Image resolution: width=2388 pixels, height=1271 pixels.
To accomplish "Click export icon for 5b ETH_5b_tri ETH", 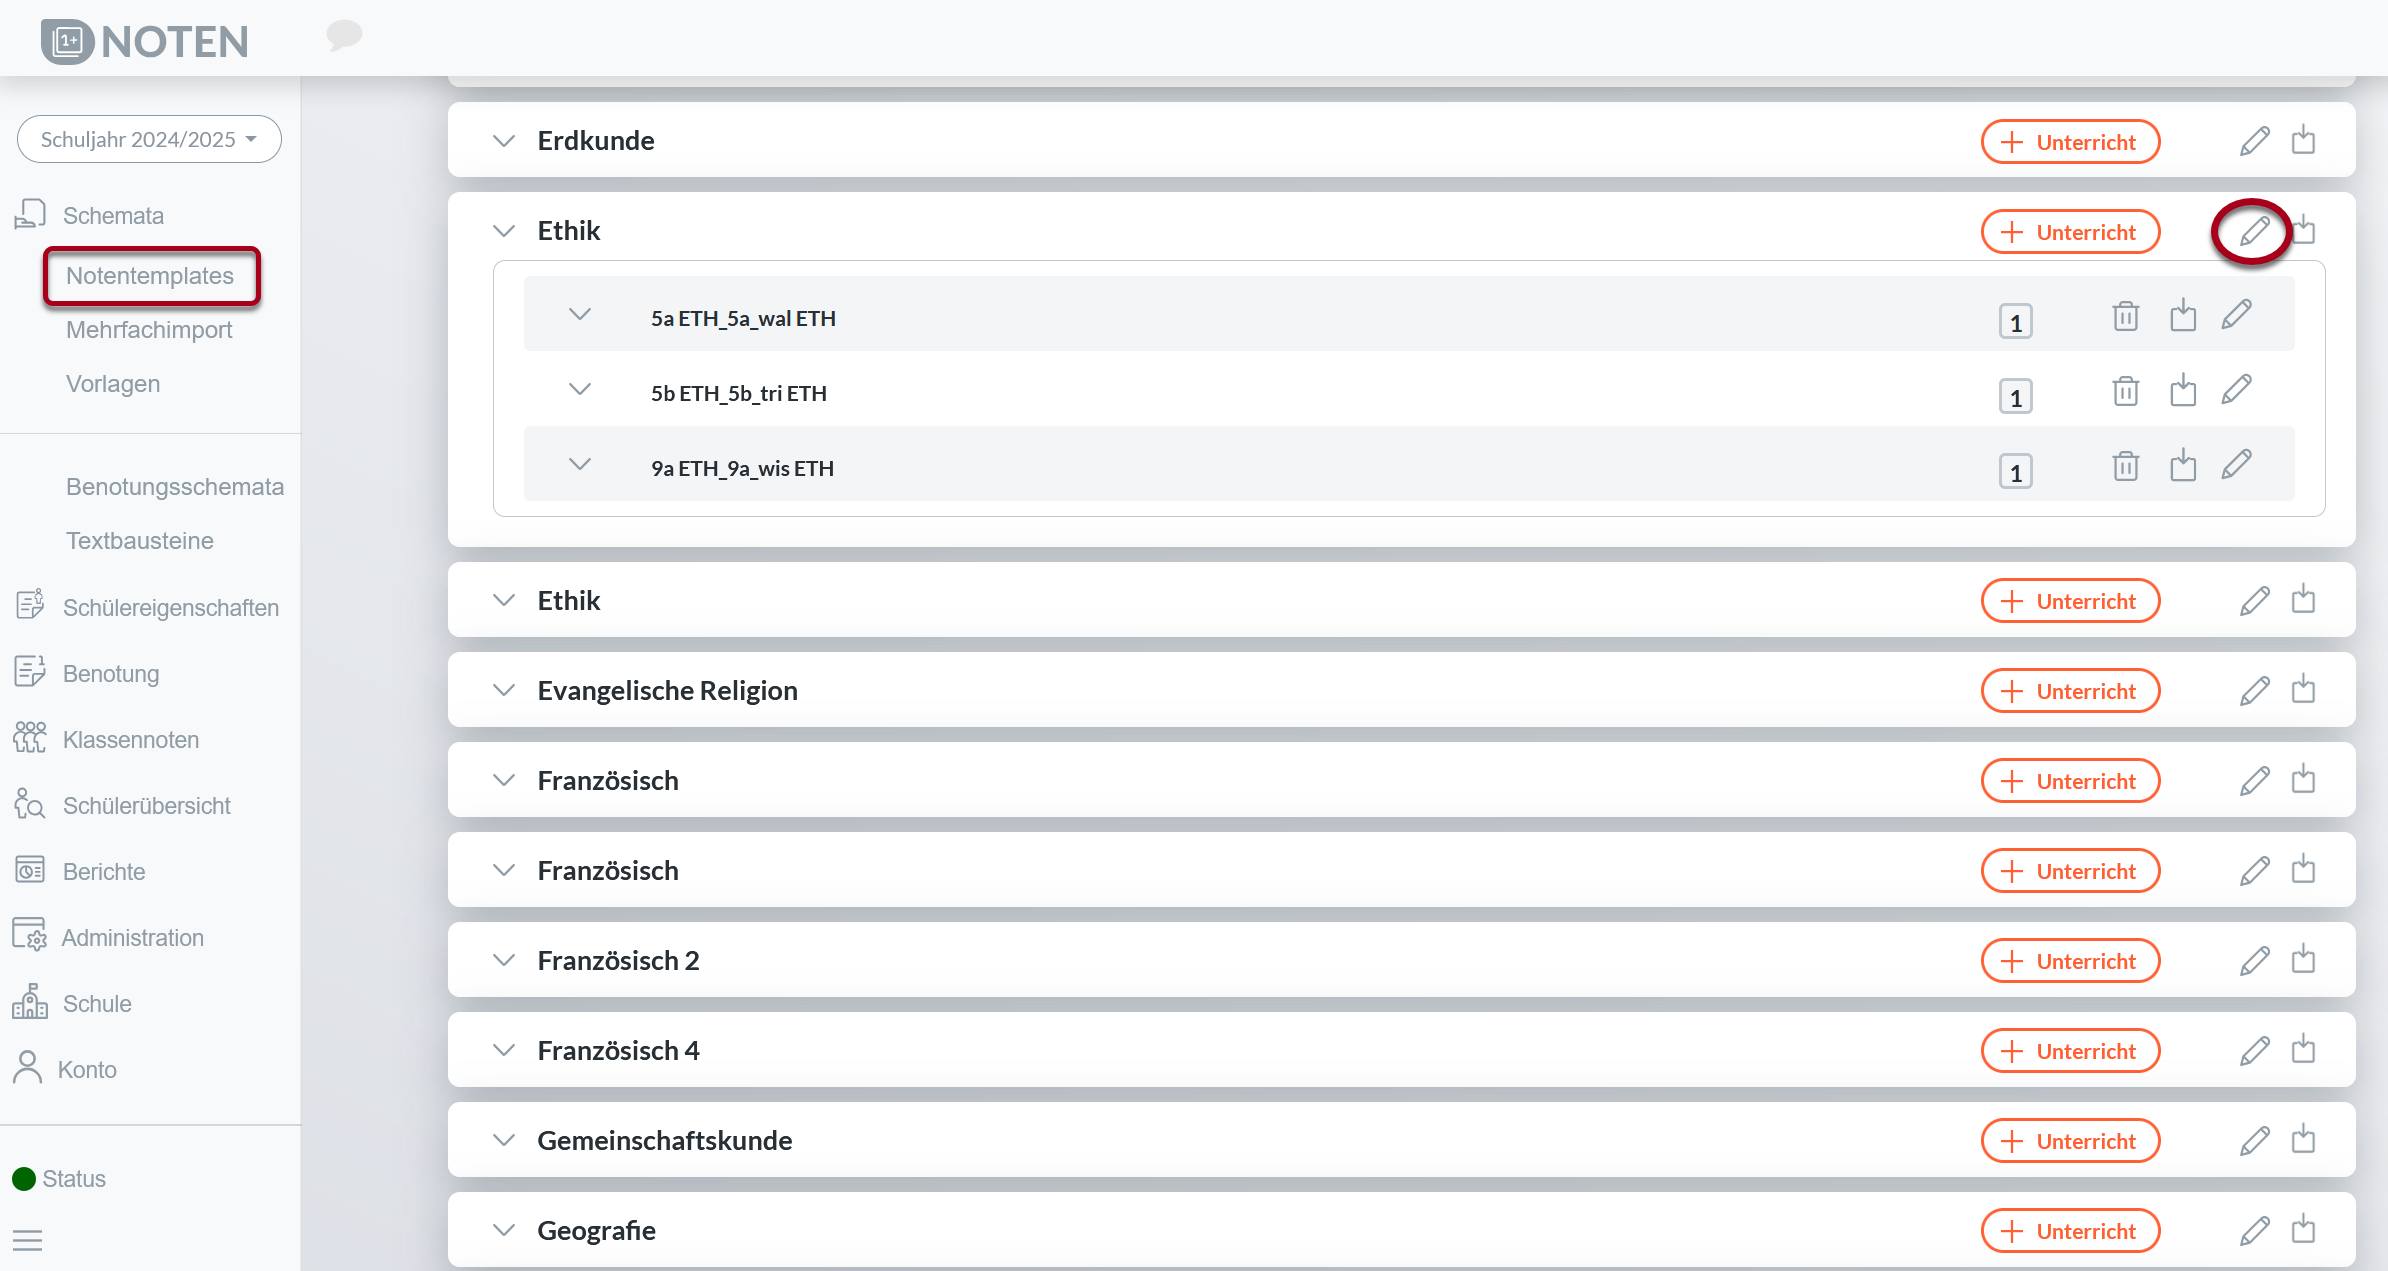I will [2183, 391].
